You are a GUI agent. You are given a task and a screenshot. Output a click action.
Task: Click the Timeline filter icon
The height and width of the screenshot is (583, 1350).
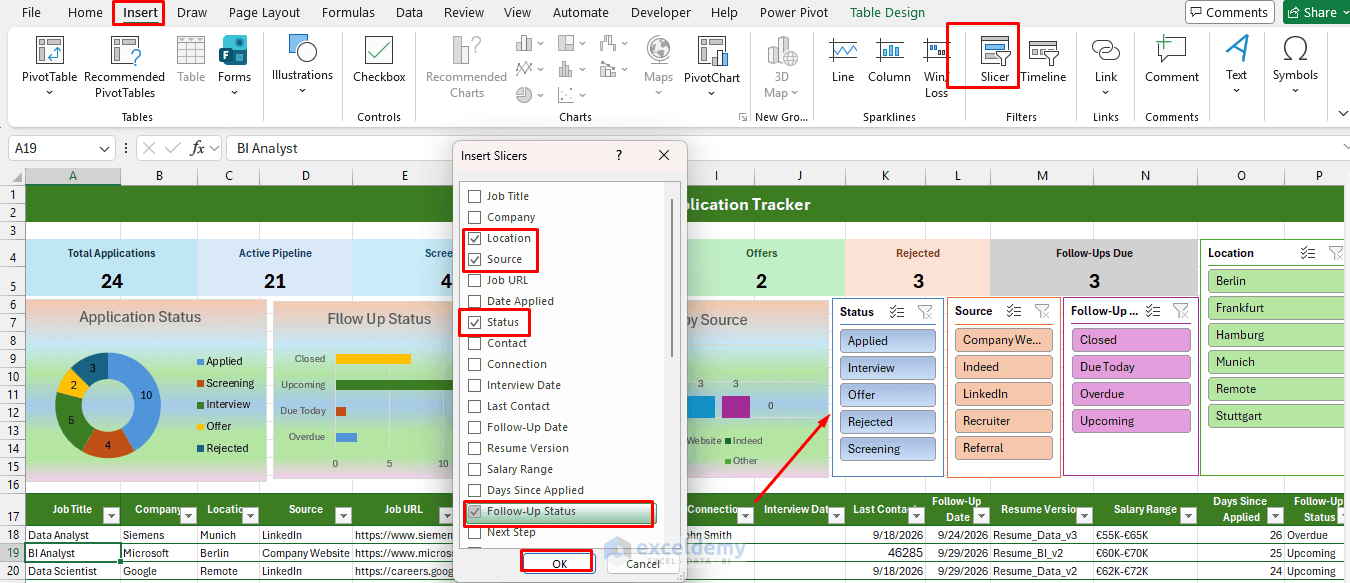pyautogui.click(x=1043, y=51)
